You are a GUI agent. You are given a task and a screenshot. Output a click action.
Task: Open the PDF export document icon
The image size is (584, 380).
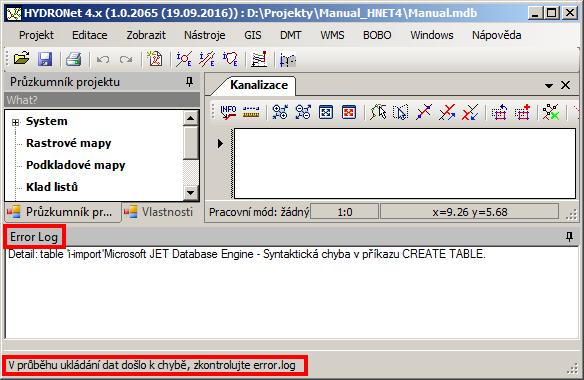pyautogui.click(x=155, y=59)
